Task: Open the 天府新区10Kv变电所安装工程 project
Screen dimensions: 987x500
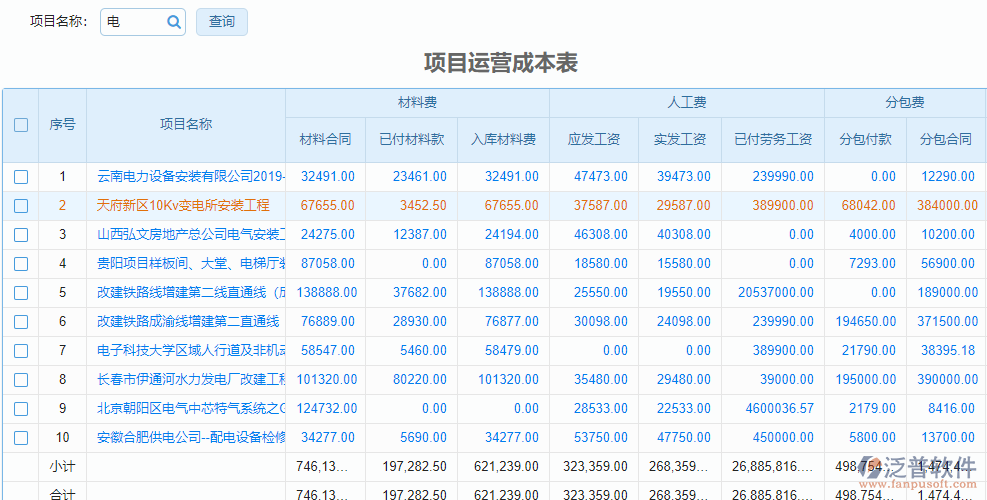Action: click(x=183, y=206)
